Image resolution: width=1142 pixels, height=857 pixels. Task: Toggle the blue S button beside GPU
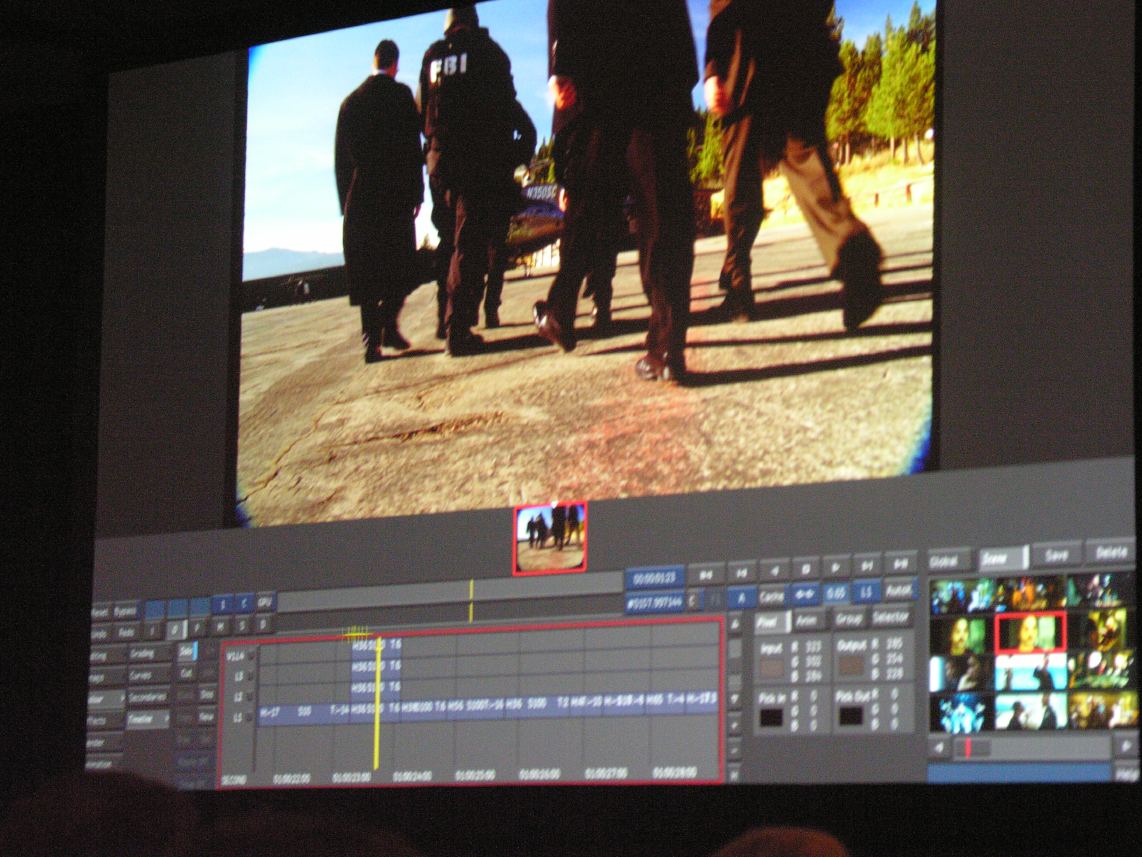click(223, 604)
